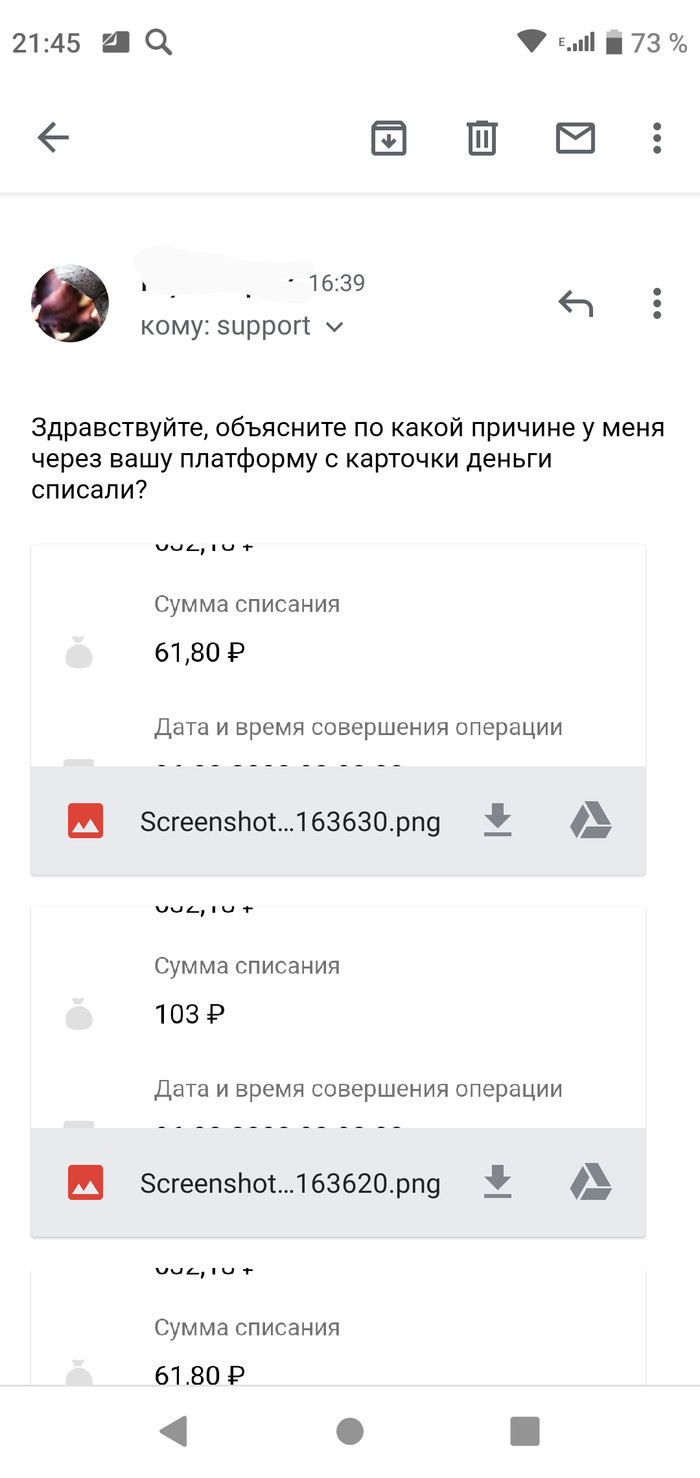Tap the sender's profile avatar
The image size is (700, 1478).
click(70, 303)
